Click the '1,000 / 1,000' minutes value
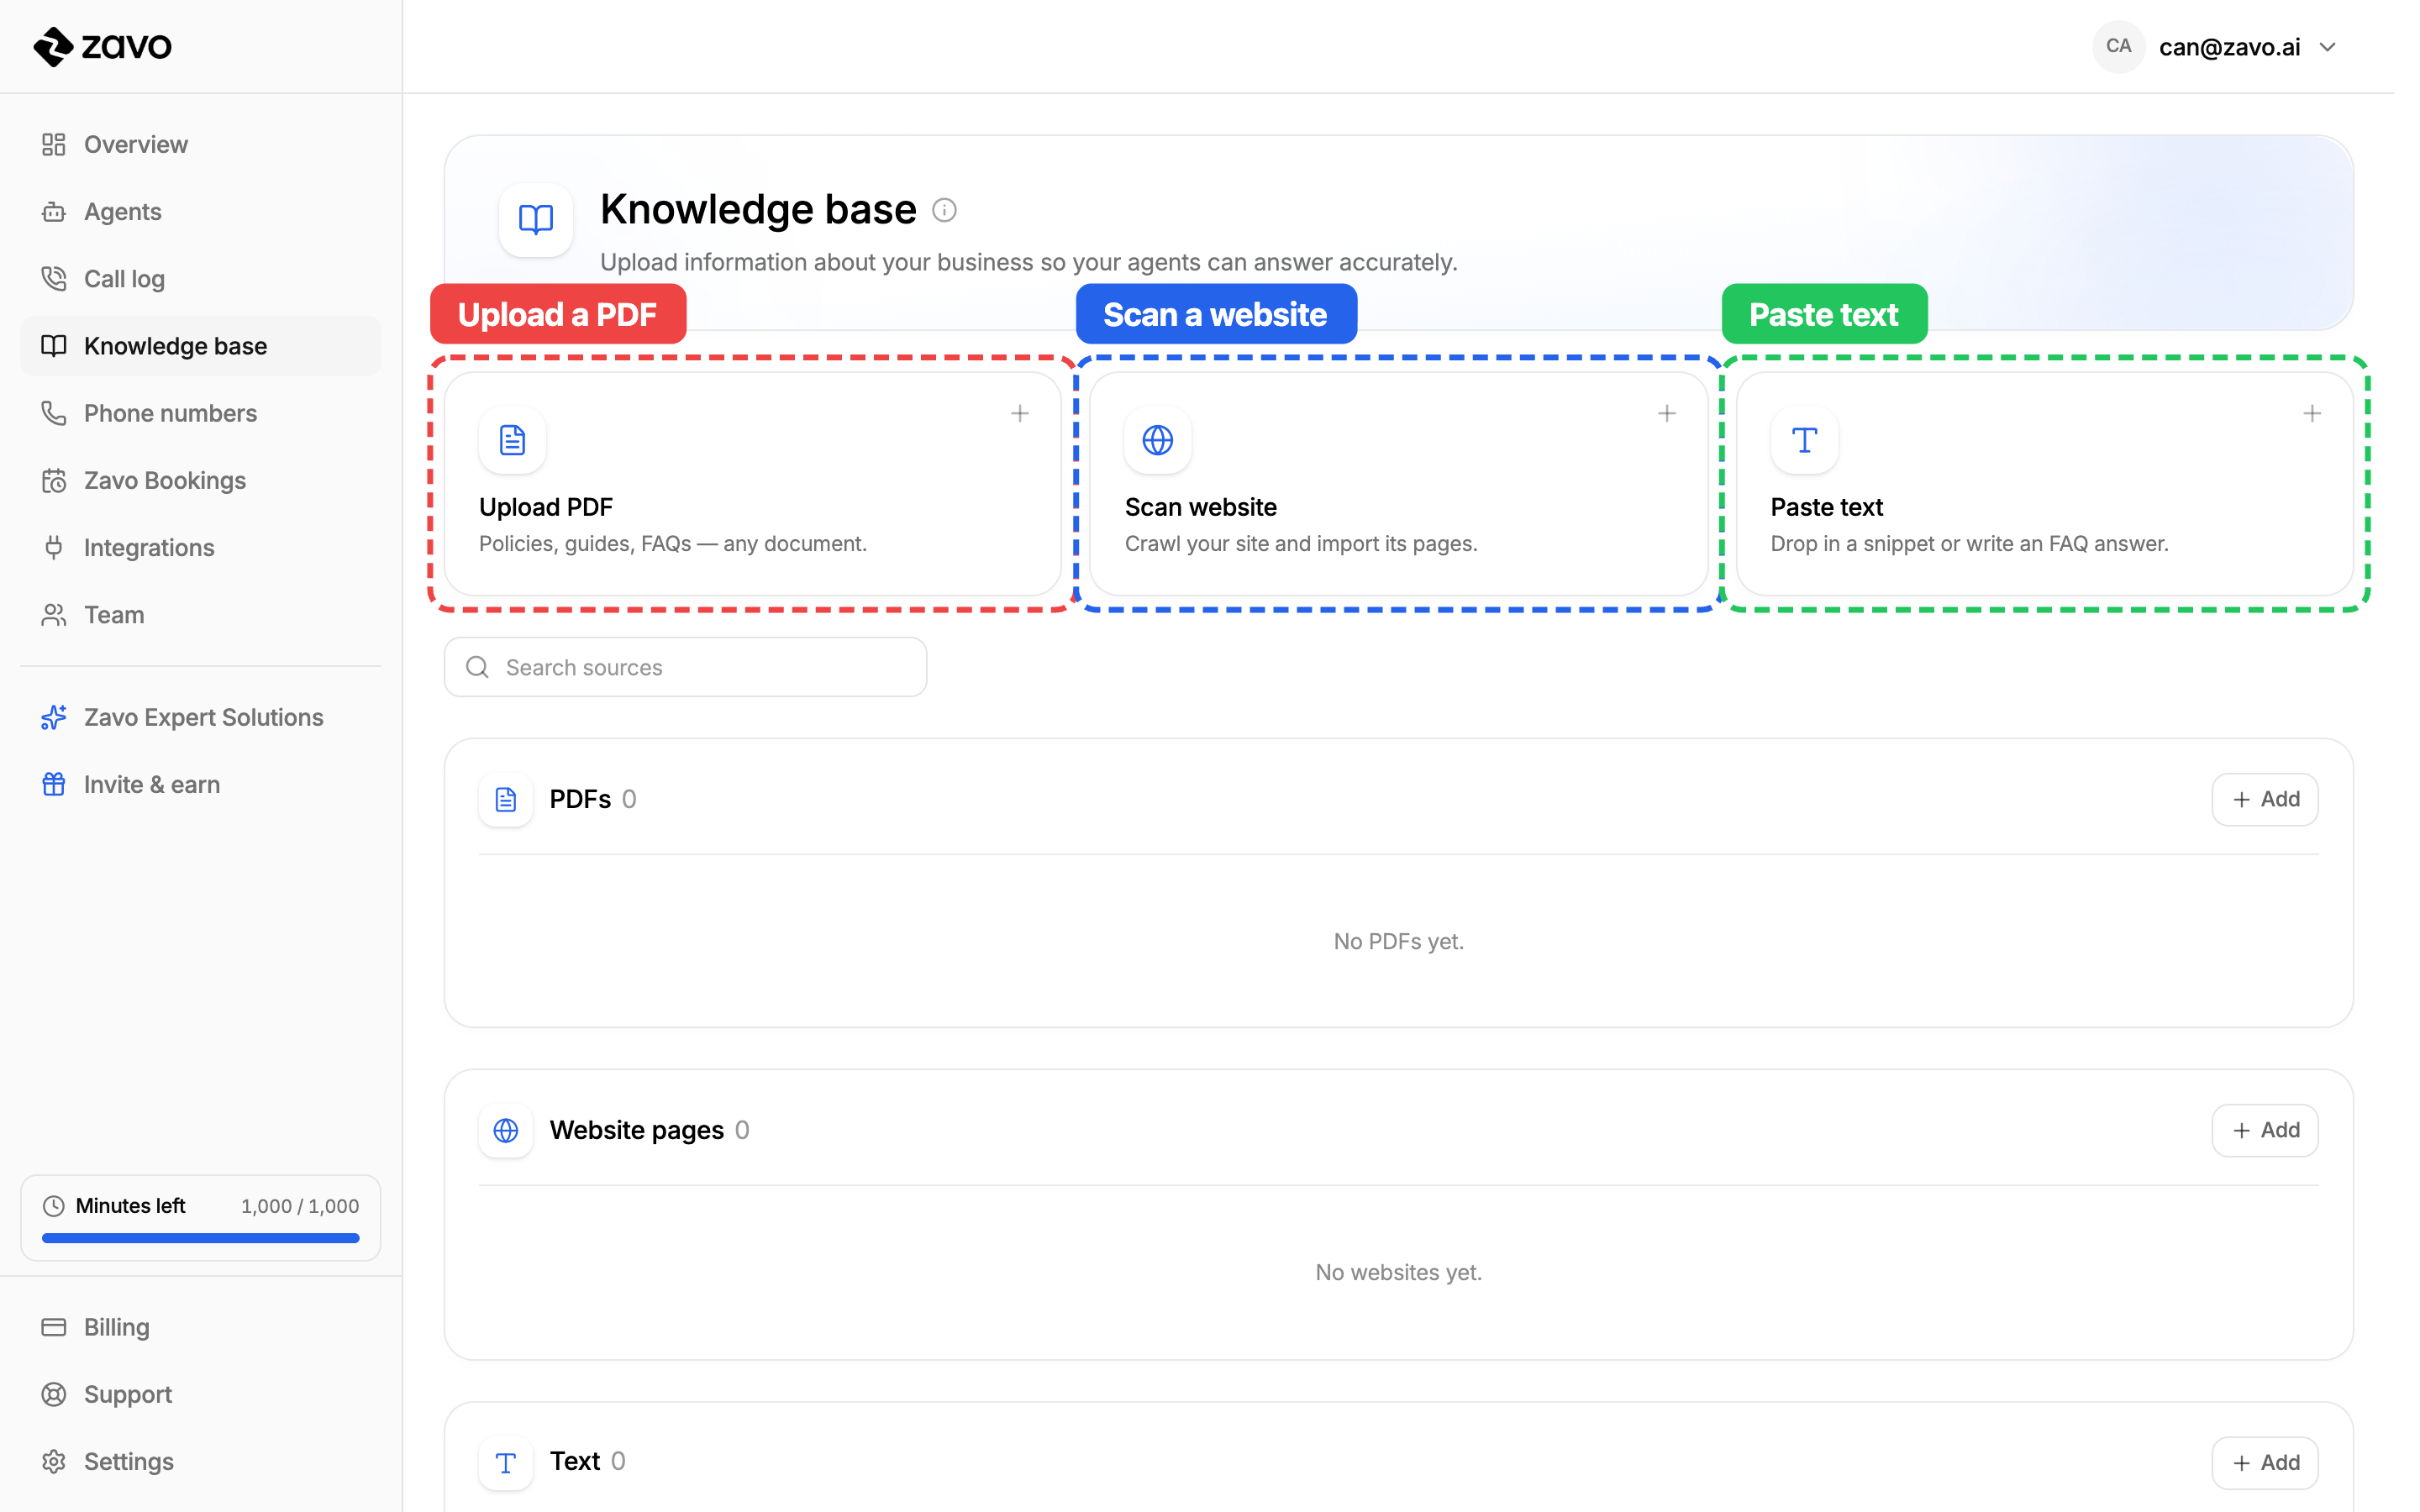The height and width of the screenshot is (1512, 2420). [x=300, y=1206]
